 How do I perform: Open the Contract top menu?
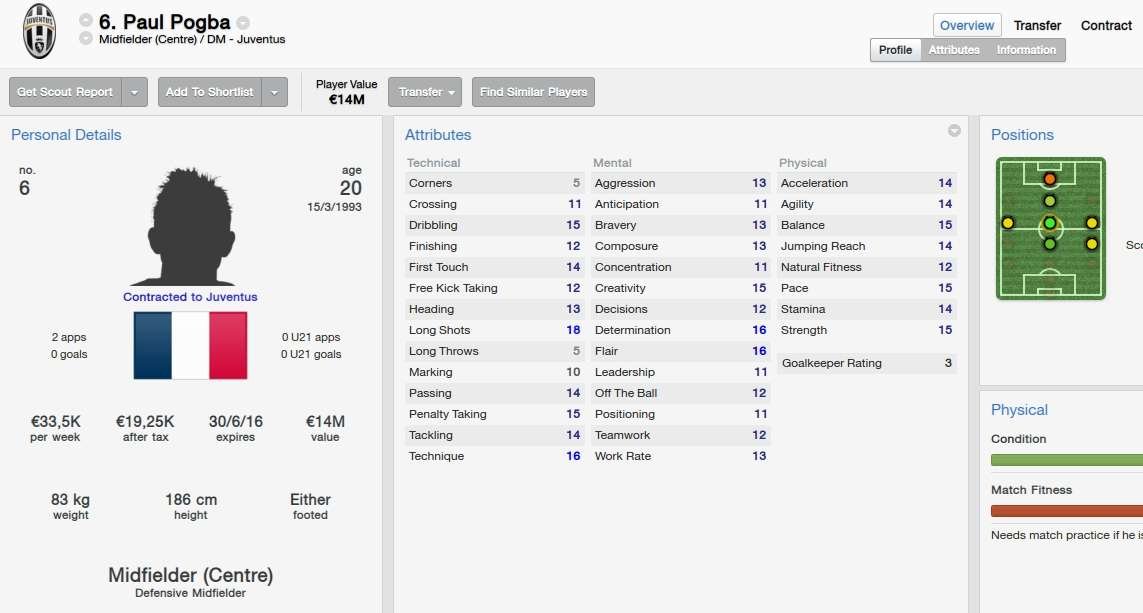click(1106, 25)
